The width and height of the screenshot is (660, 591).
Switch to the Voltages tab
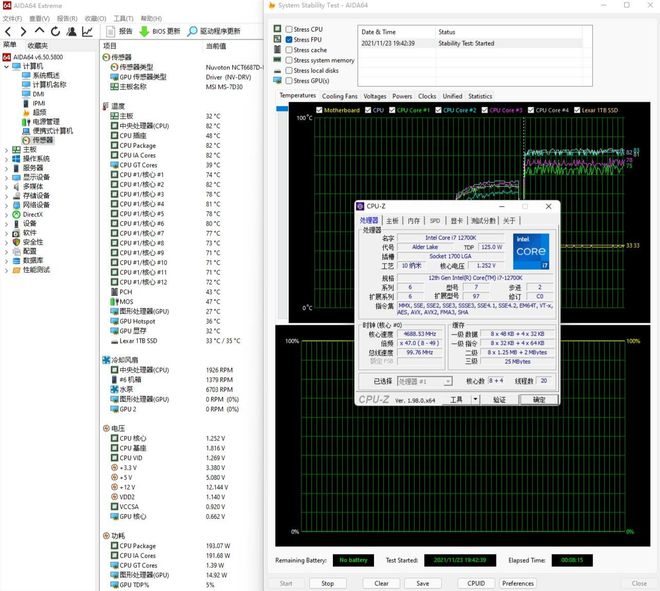click(375, 96)
